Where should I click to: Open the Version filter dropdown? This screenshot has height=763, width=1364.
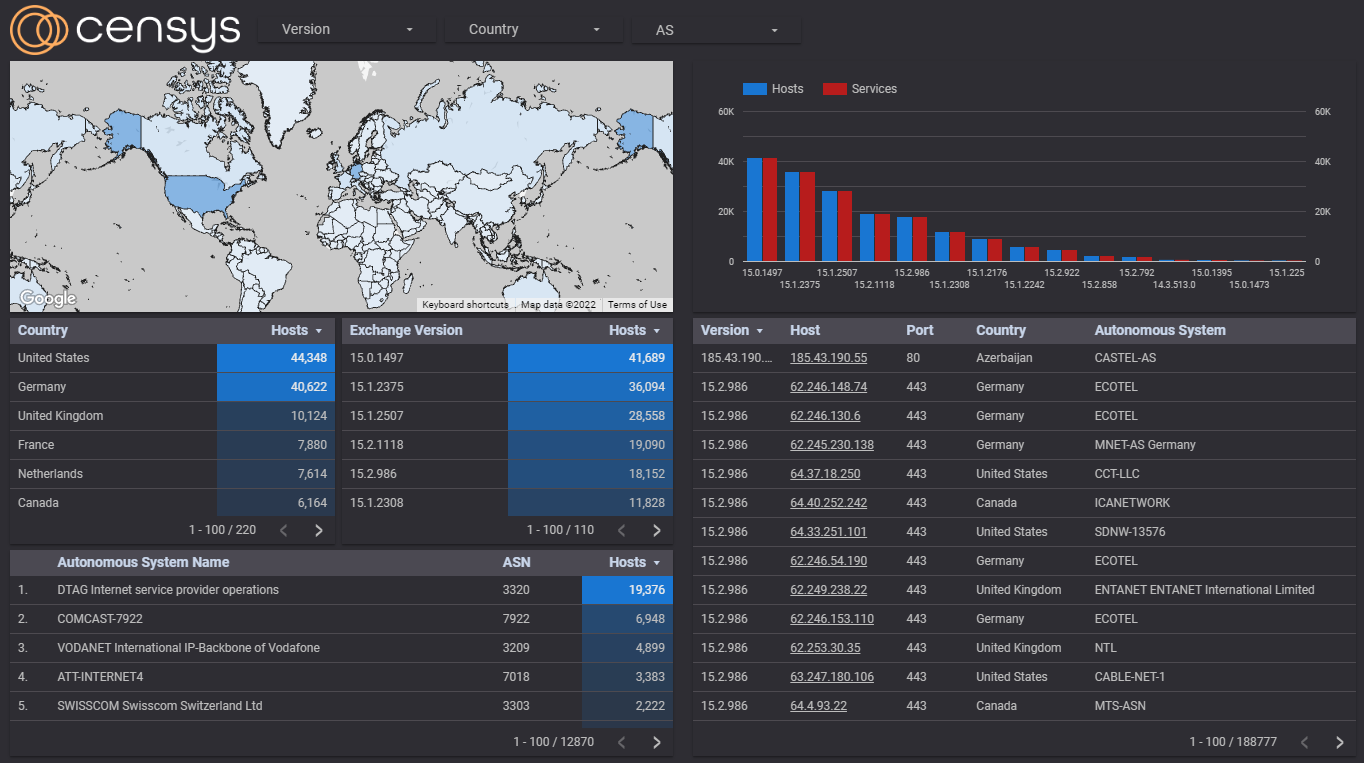(346, 29)
